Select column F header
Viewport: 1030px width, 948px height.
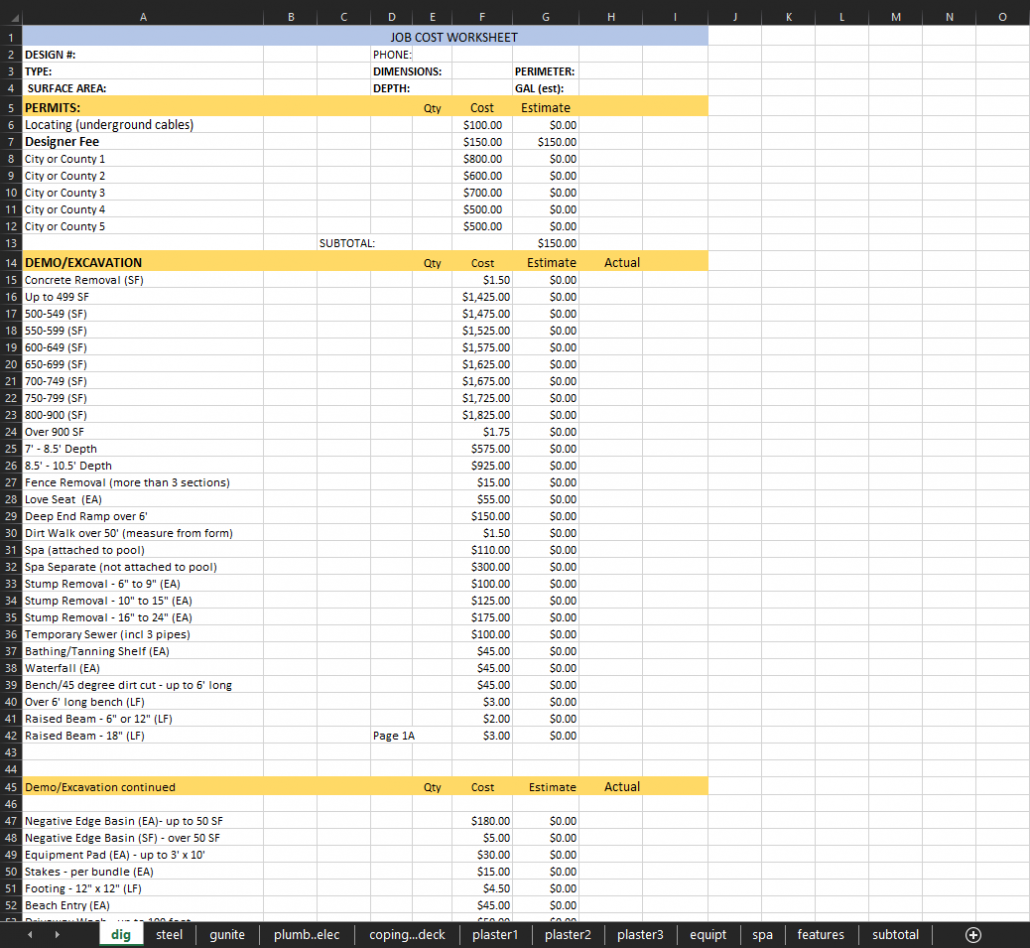tap(482, 17)
